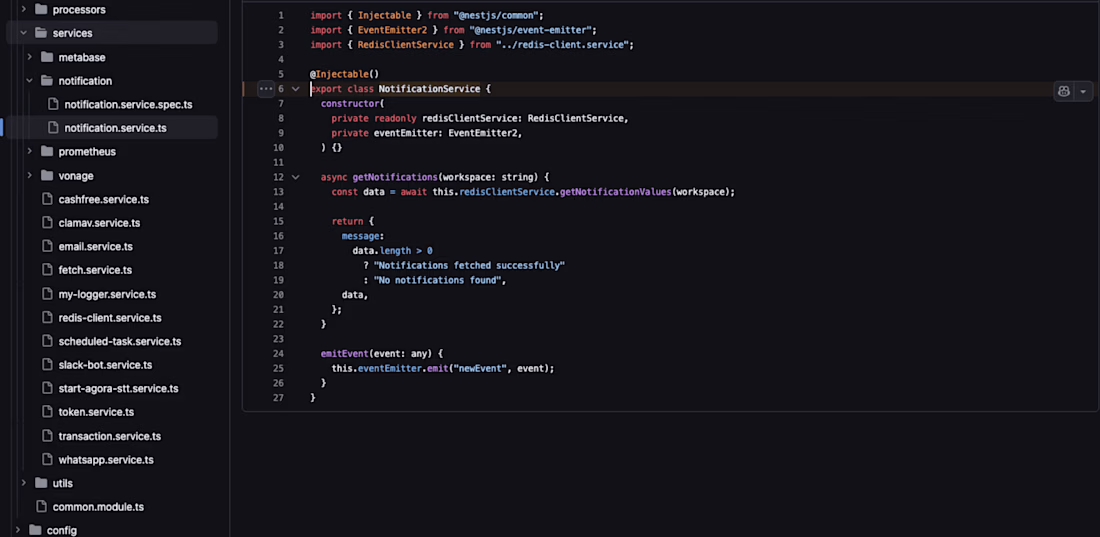Click file icon of whatsapp.service.ts
Screen dimensions: 1100x537
pyautogui.click(x=47, y=460)
